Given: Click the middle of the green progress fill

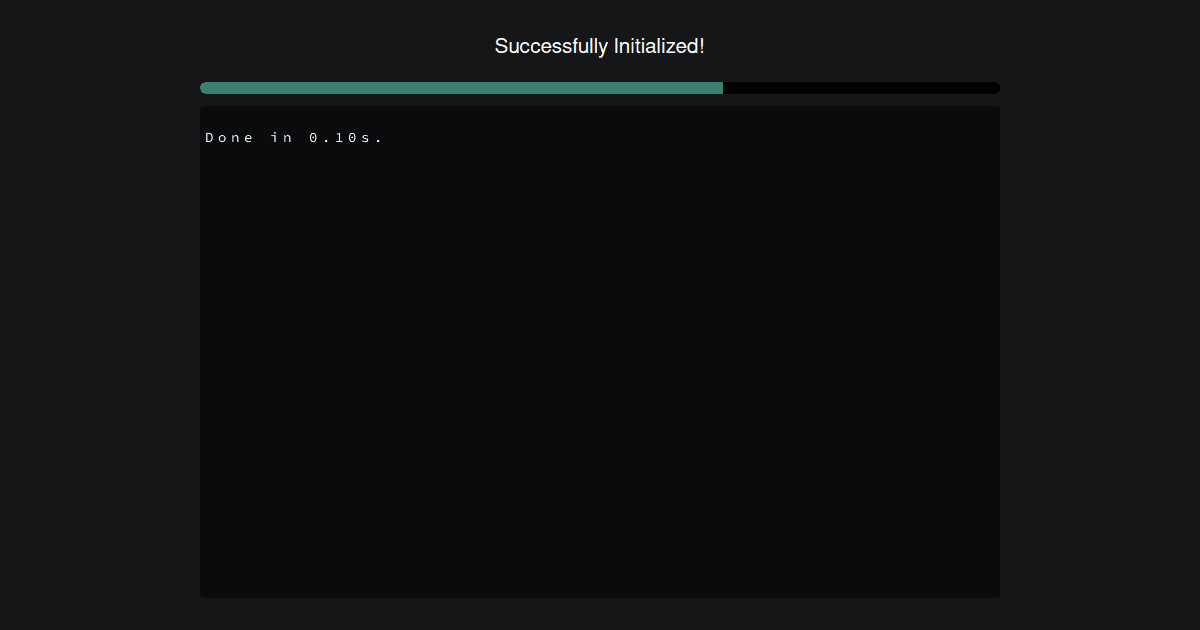Looking at the screenshot, I should (x=461, y=88).
